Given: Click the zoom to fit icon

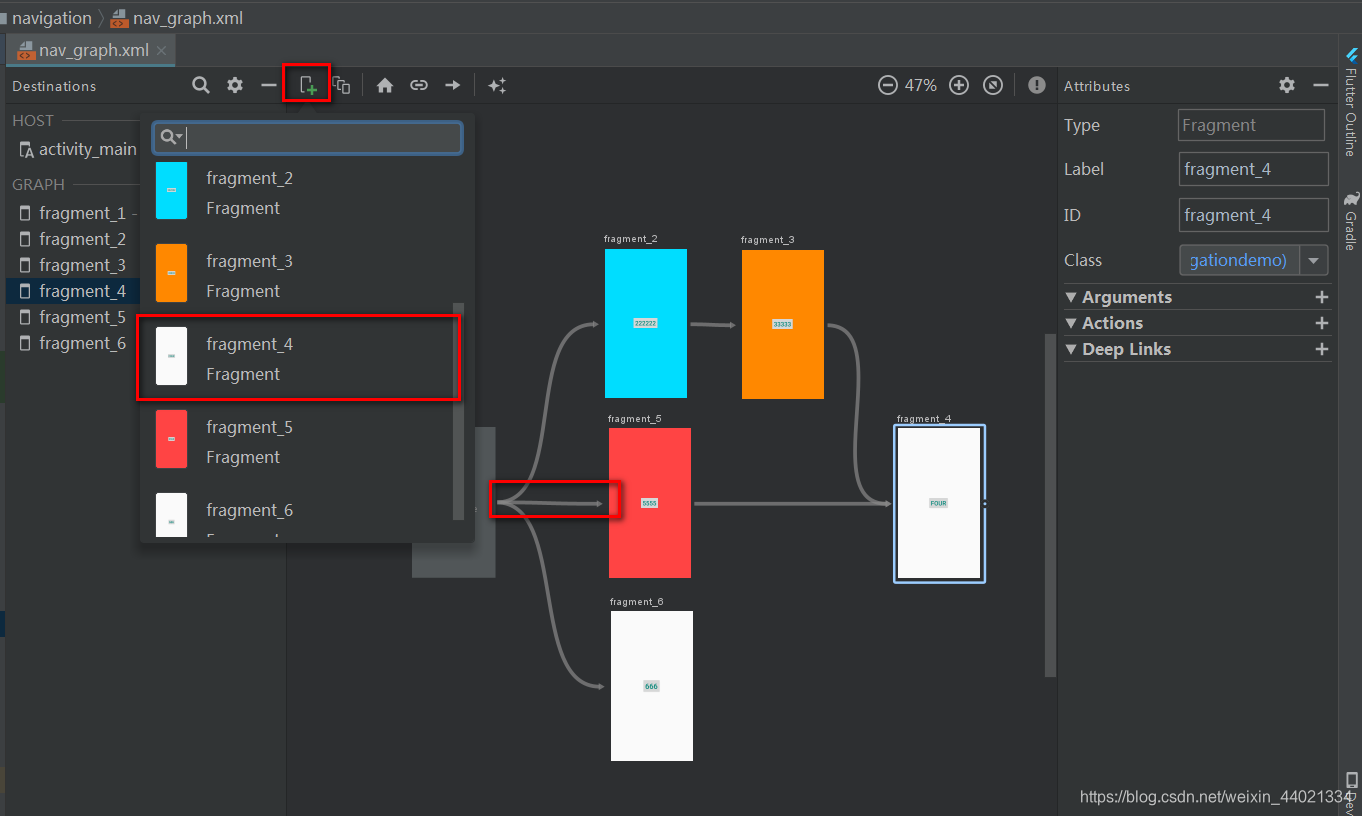Looking at the screenshot, I should pyautogui.click(x=993, y=85).
